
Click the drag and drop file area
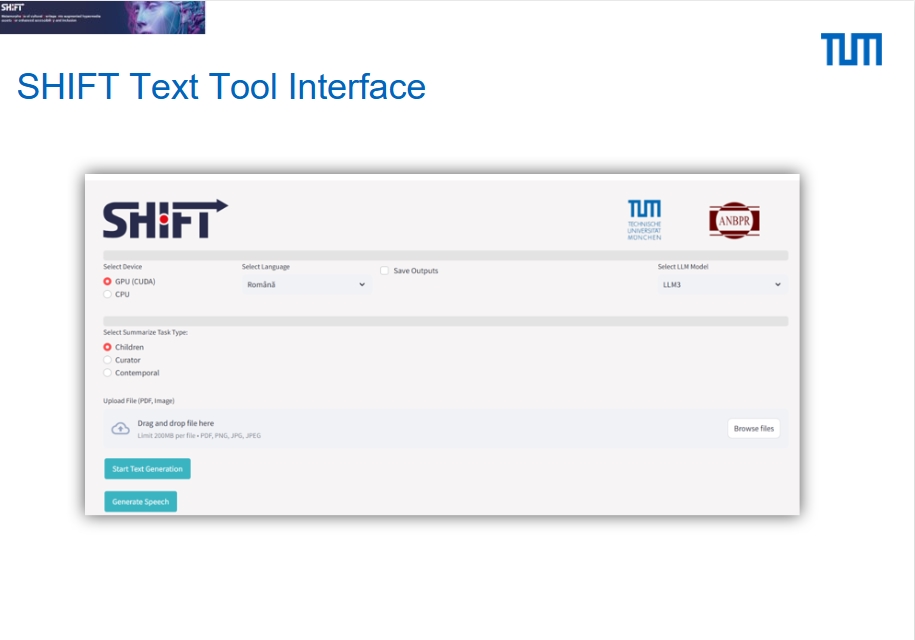click(x=446, y=428)
